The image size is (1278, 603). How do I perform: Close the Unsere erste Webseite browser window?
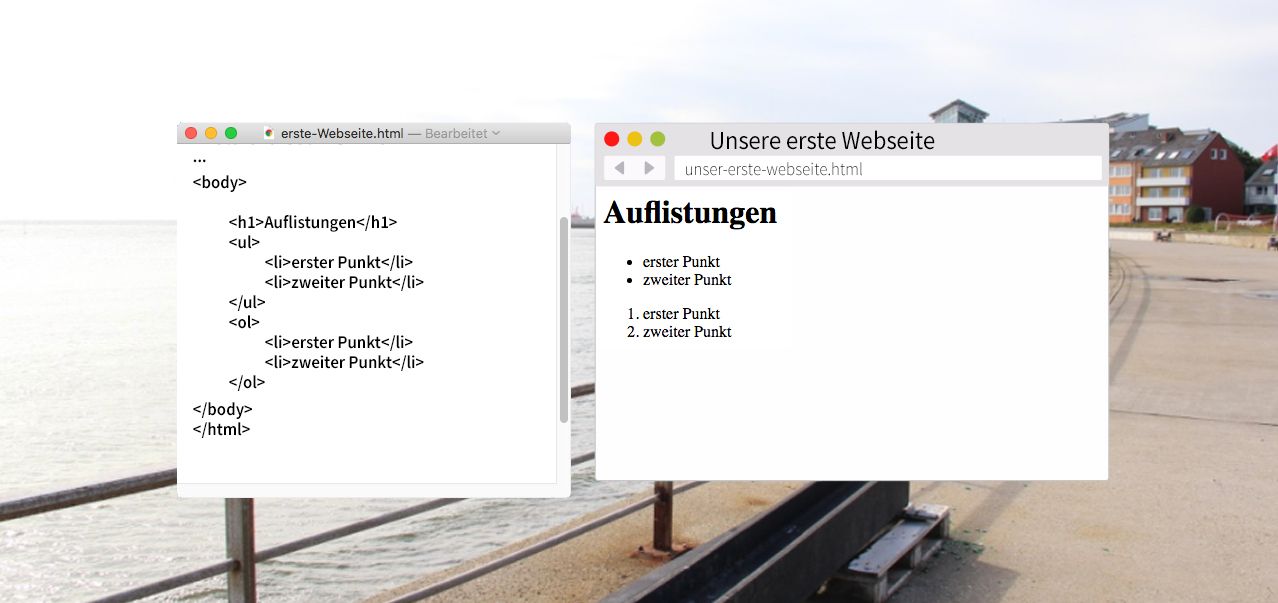(x=612, y=139)
